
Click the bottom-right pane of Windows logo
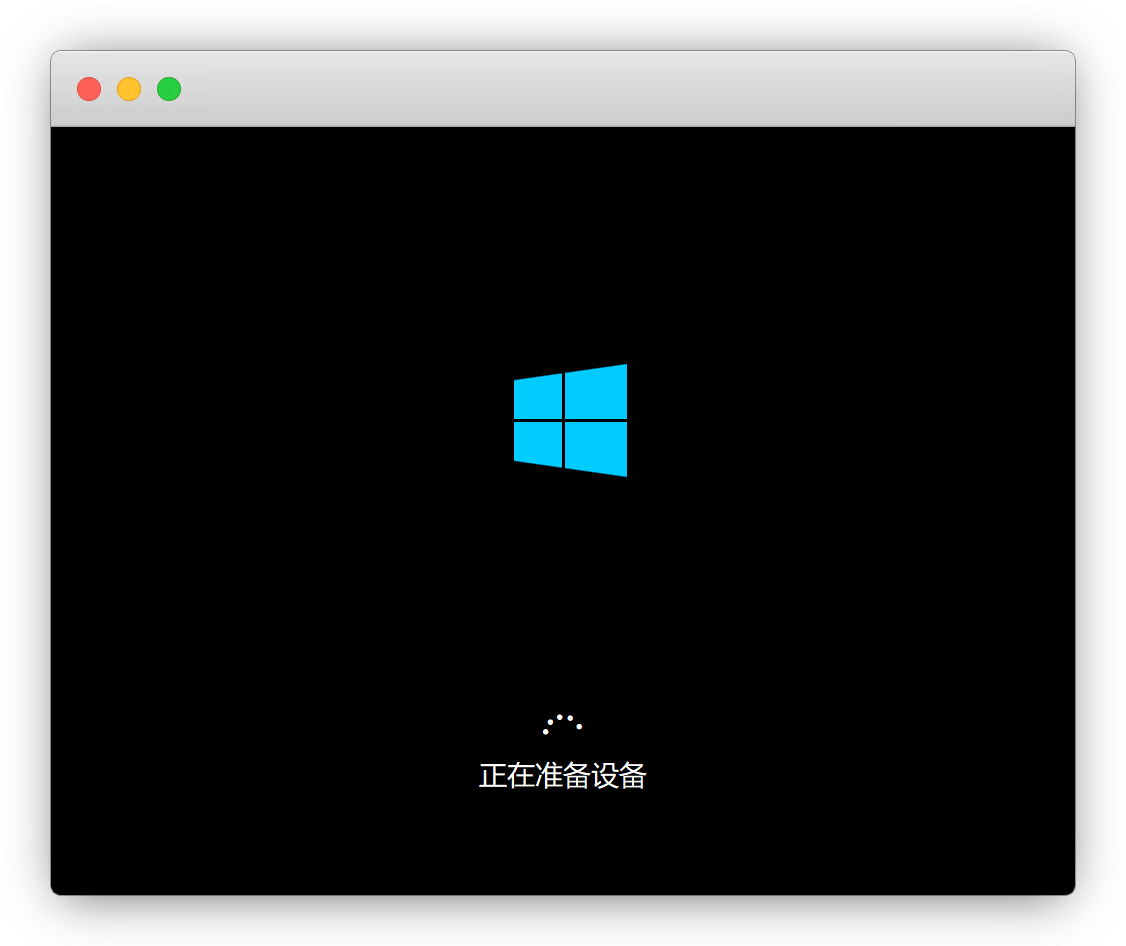[x=596, y=447]
